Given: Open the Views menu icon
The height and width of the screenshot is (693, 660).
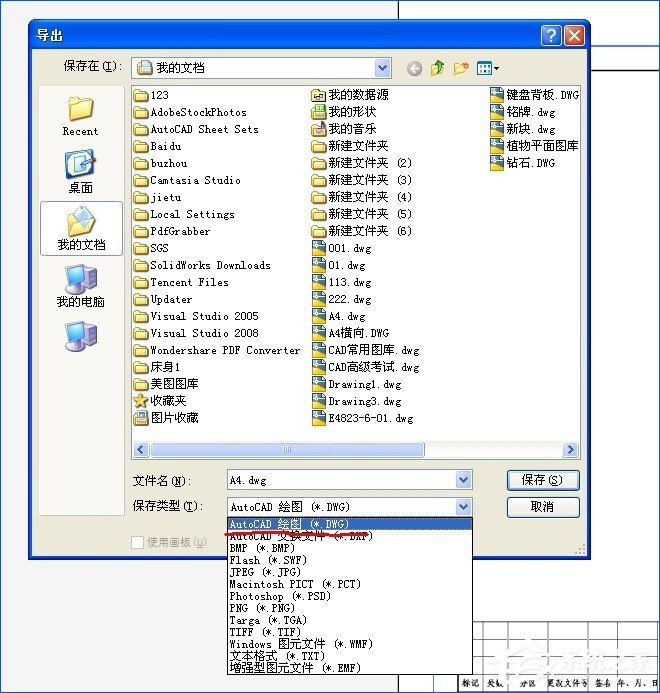Looking at the screenshot, I should pos(488,69).
